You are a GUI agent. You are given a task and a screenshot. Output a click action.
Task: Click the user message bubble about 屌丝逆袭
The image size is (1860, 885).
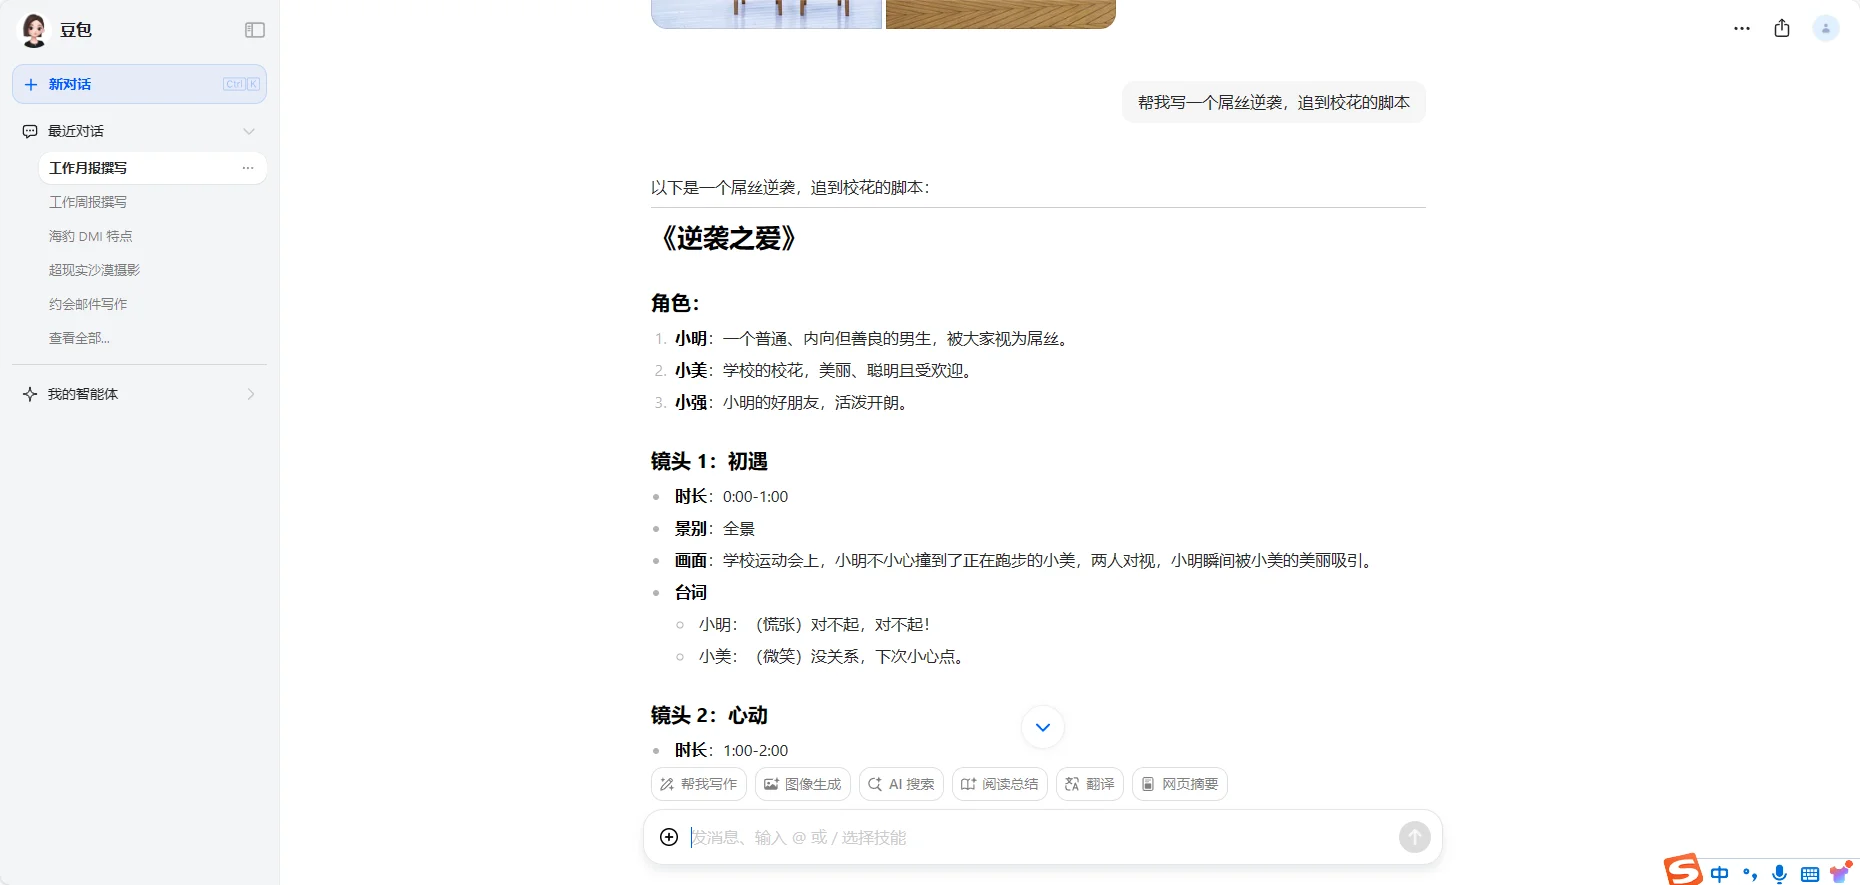(1274, 102)
